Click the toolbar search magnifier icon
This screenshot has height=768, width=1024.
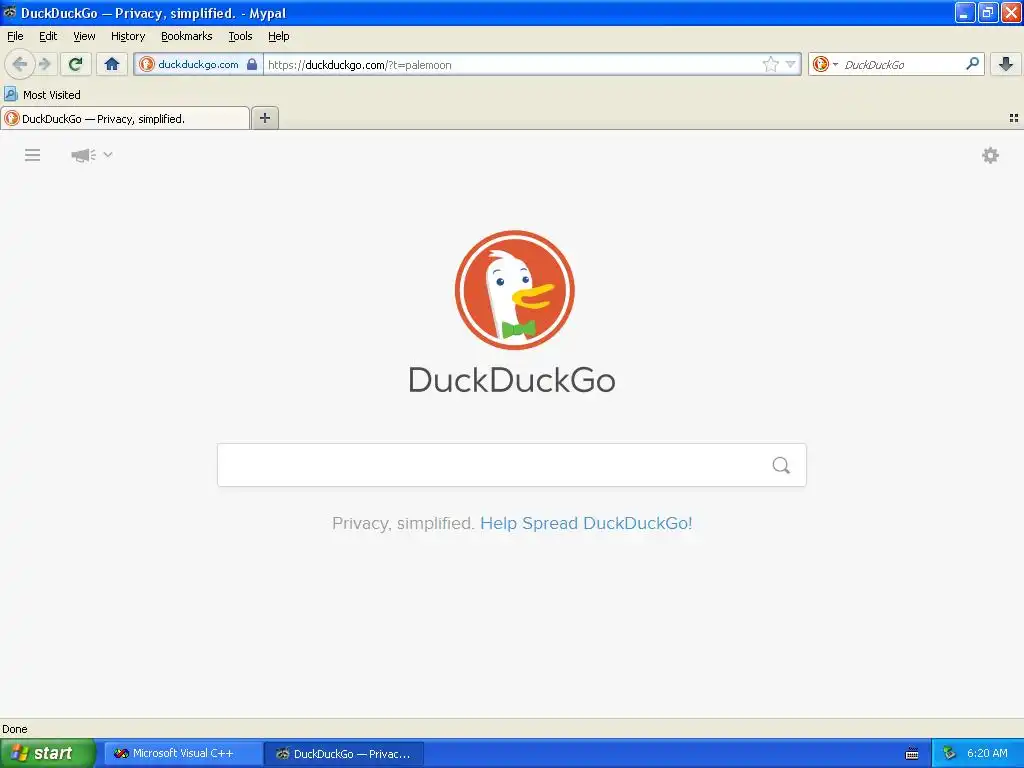pyautogui.click(x=972, y=64)
